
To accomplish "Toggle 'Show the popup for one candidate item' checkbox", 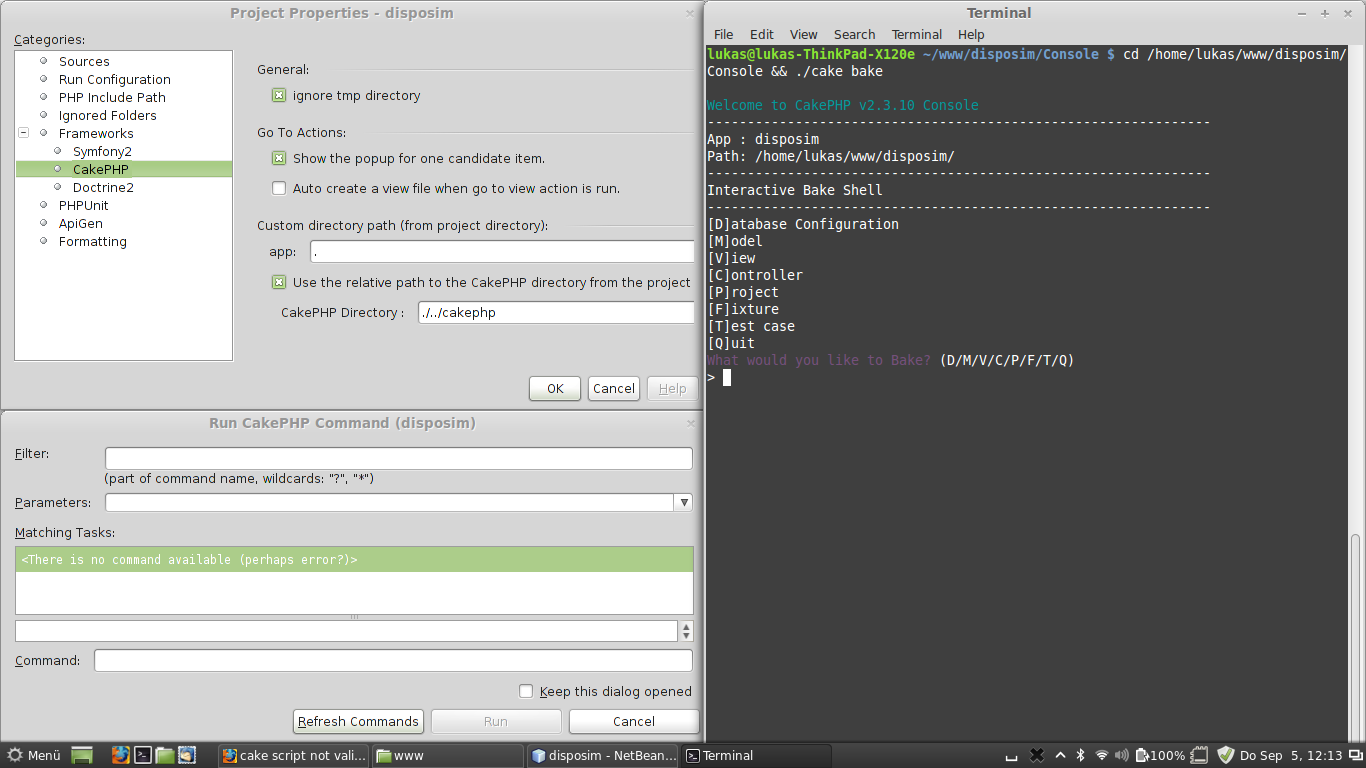I will [x=279, y=158].
